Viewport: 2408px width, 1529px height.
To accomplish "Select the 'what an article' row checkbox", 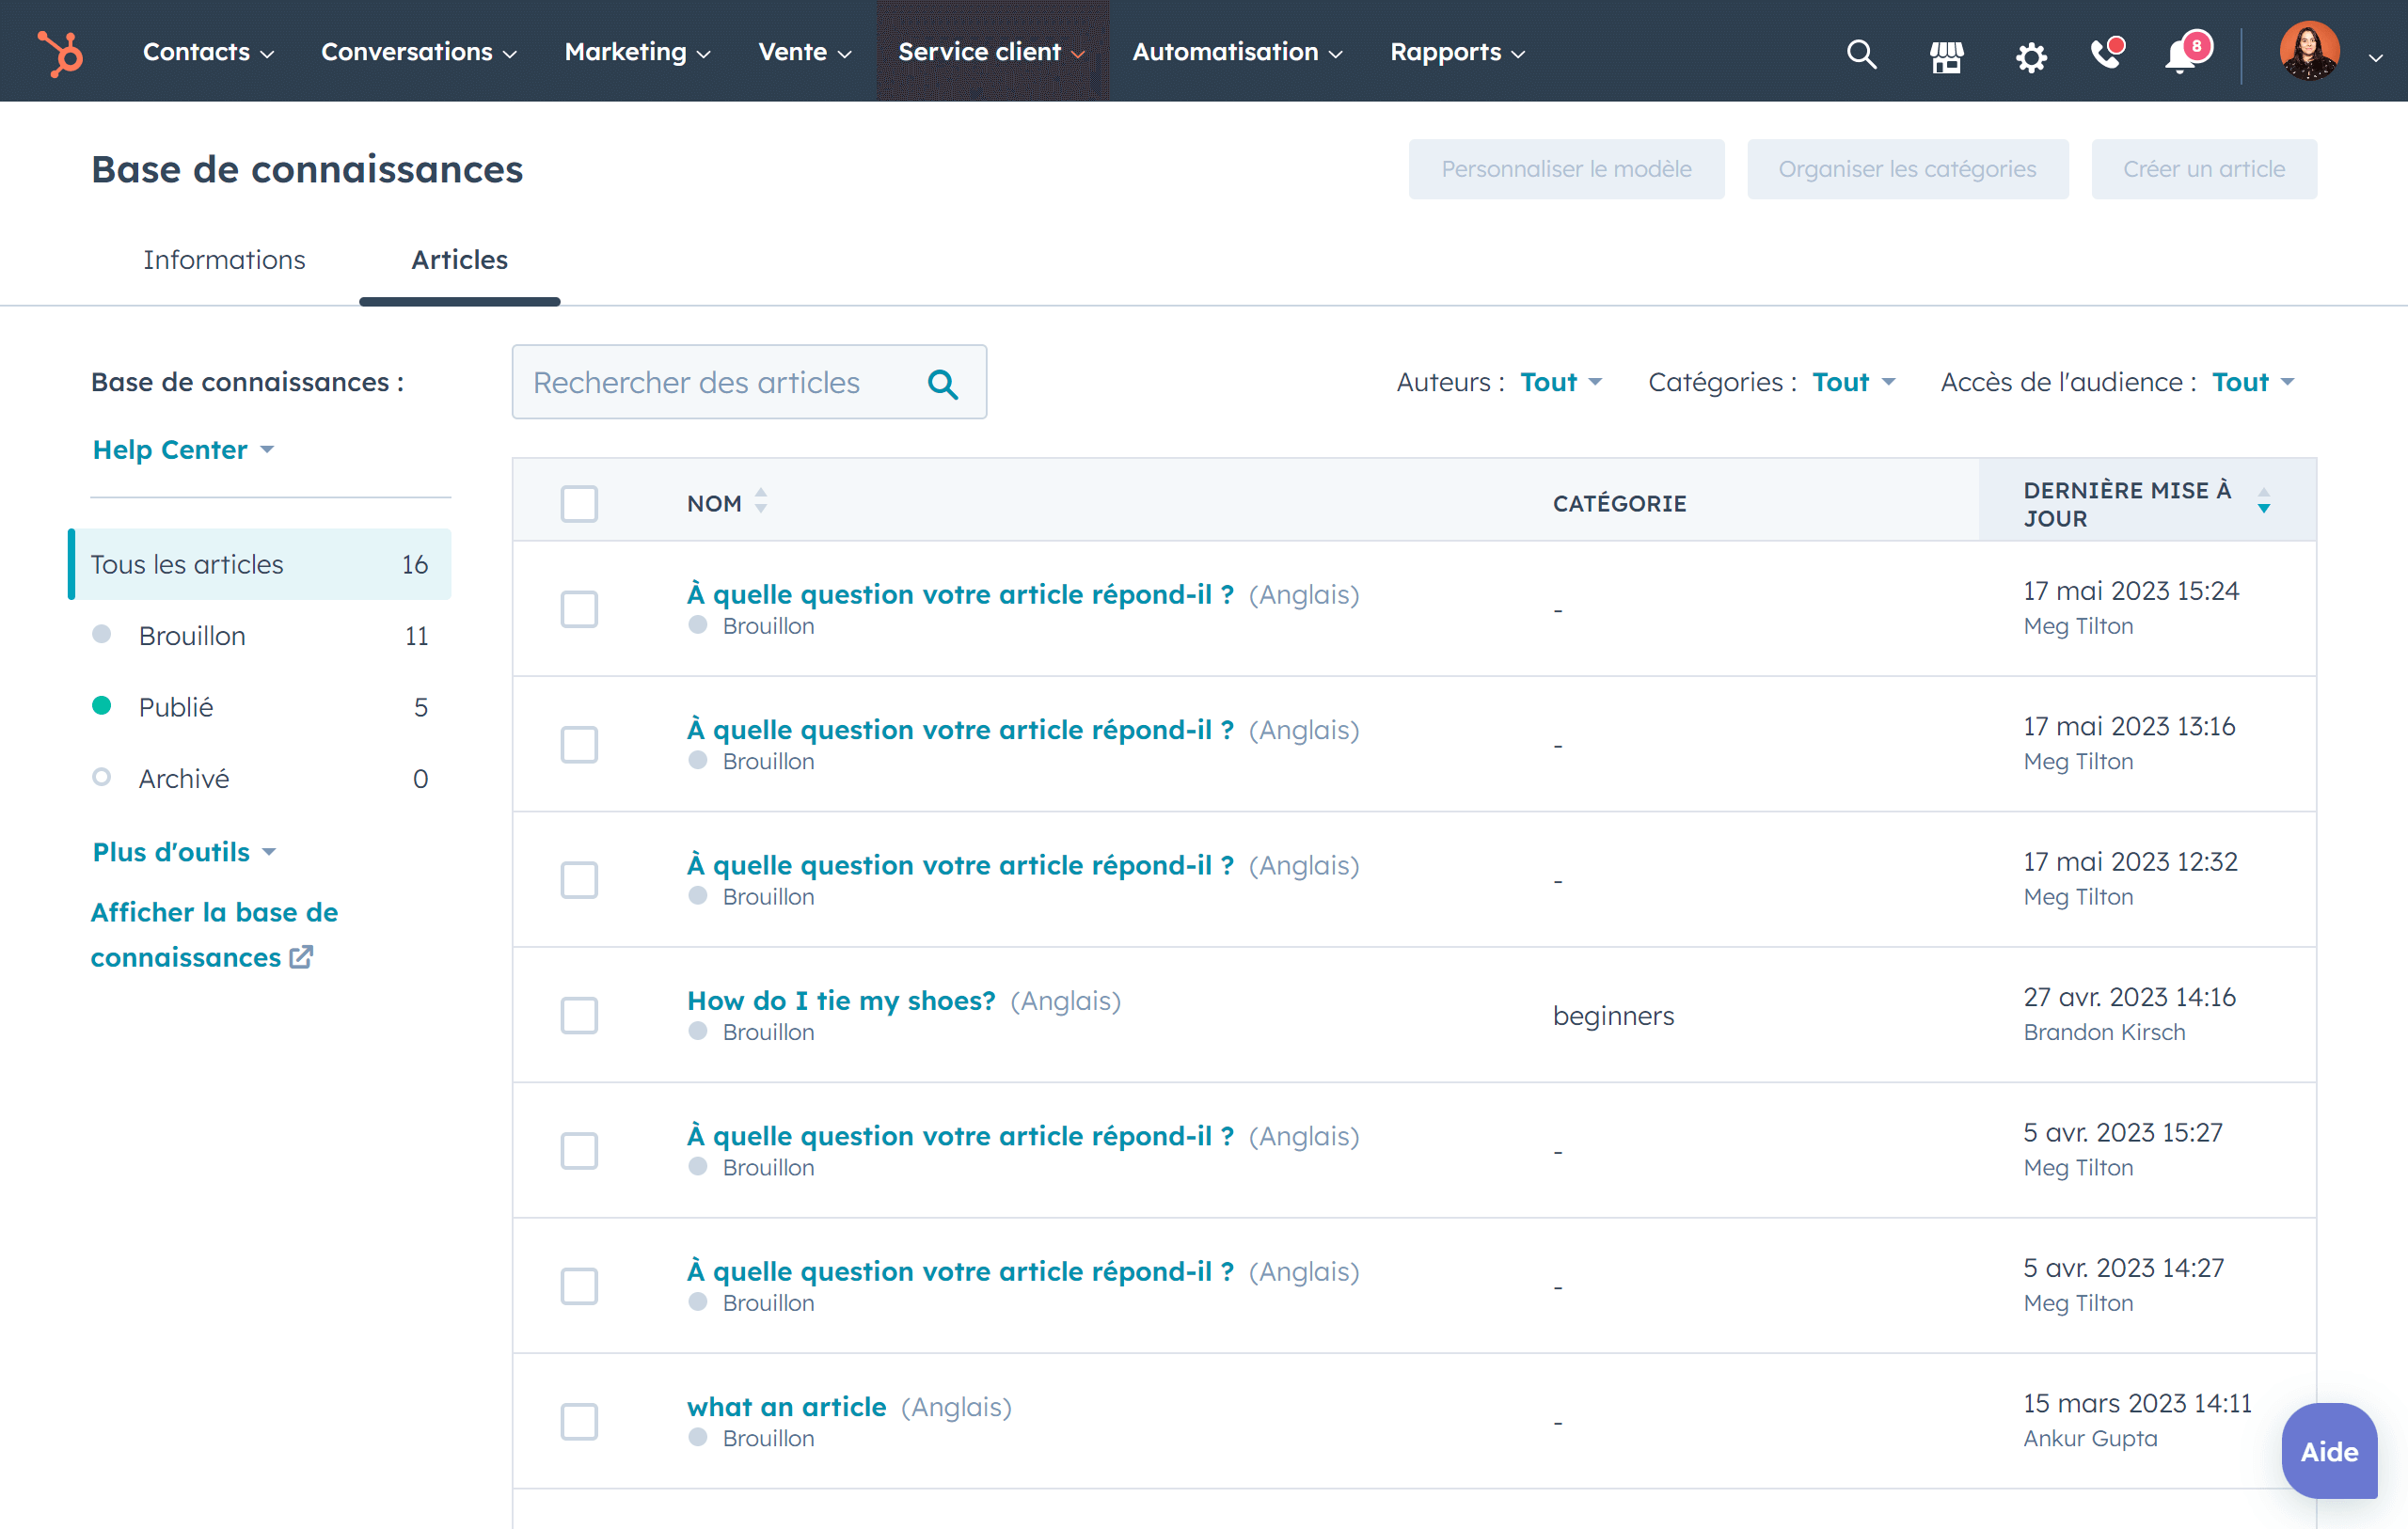I will tap(579, 1422).
